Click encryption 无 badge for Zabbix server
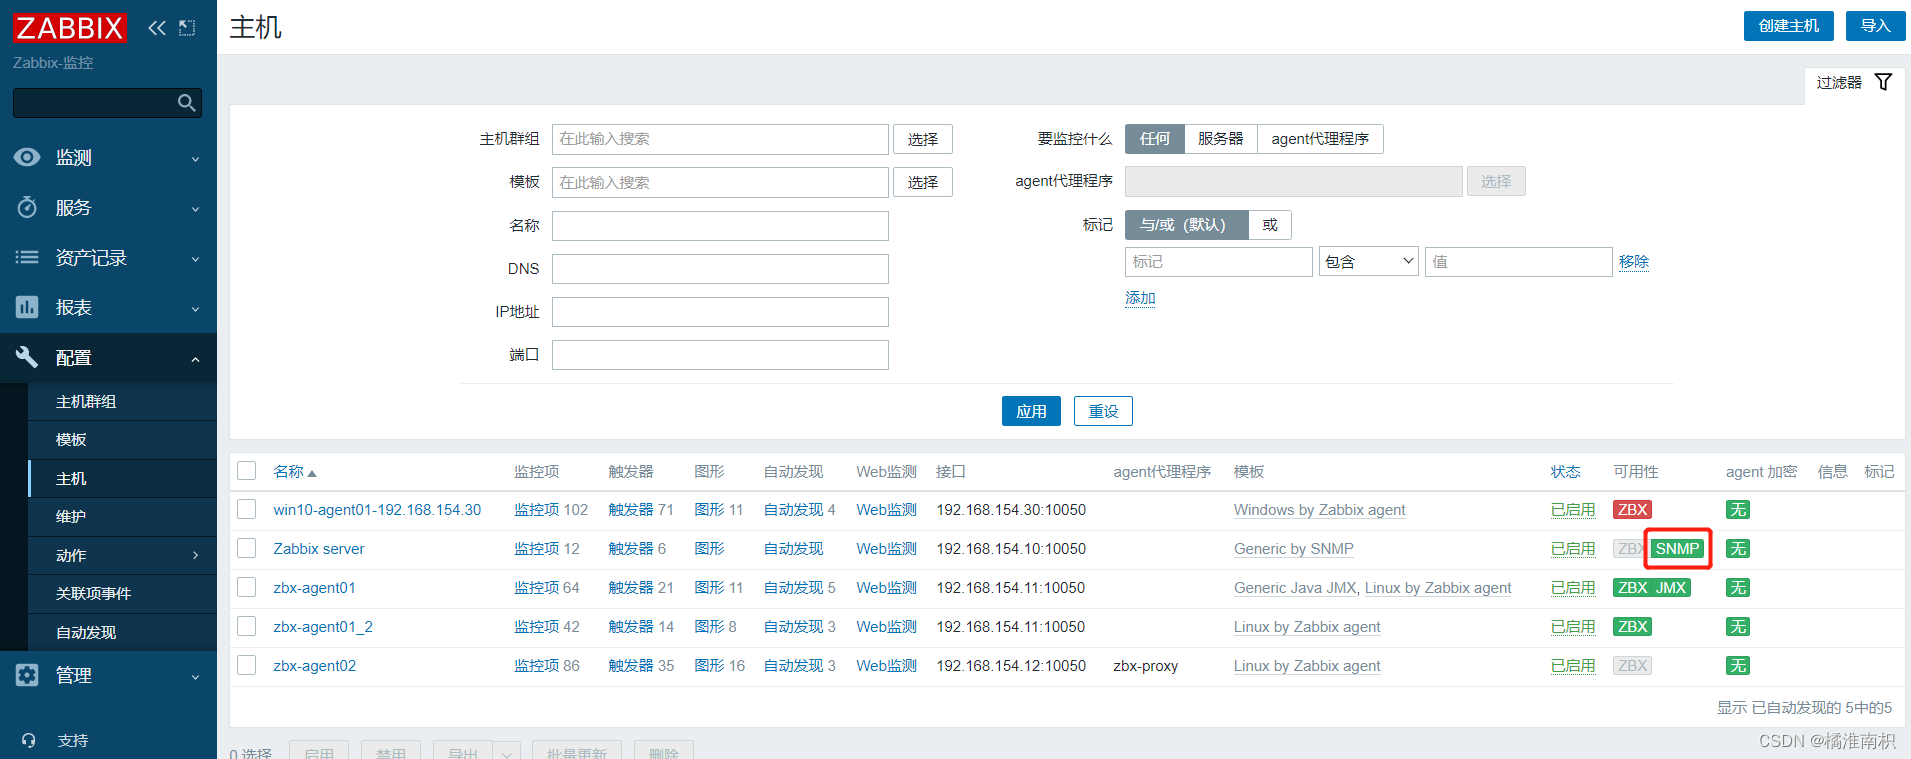The height and width of the screenshot is (759, 1911). (x=1738, y=549)
